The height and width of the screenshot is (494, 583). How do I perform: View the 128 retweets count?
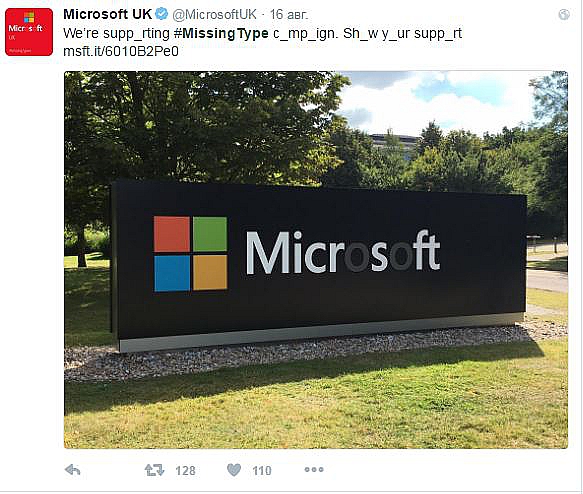pyautogui.click(x=185, y=471)
